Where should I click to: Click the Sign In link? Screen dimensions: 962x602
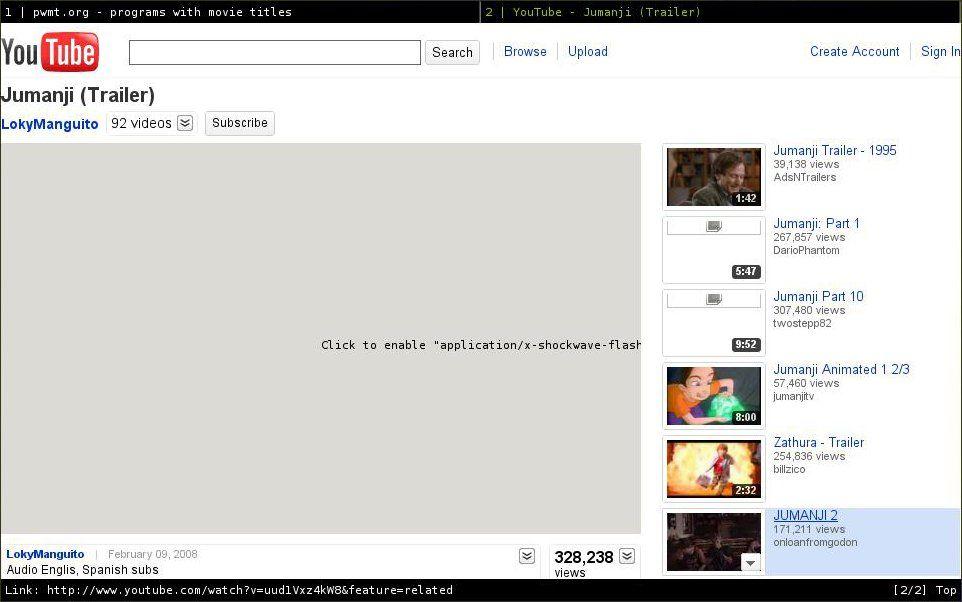(941, 52)
